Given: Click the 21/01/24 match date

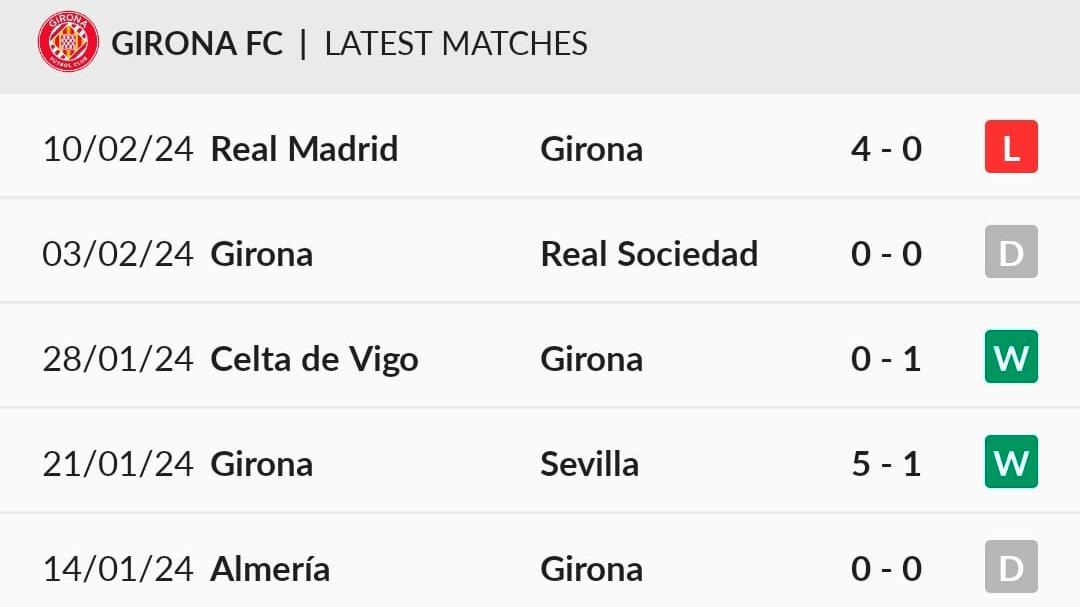Looking at the screenshot, I should click(x=118, y=464).
